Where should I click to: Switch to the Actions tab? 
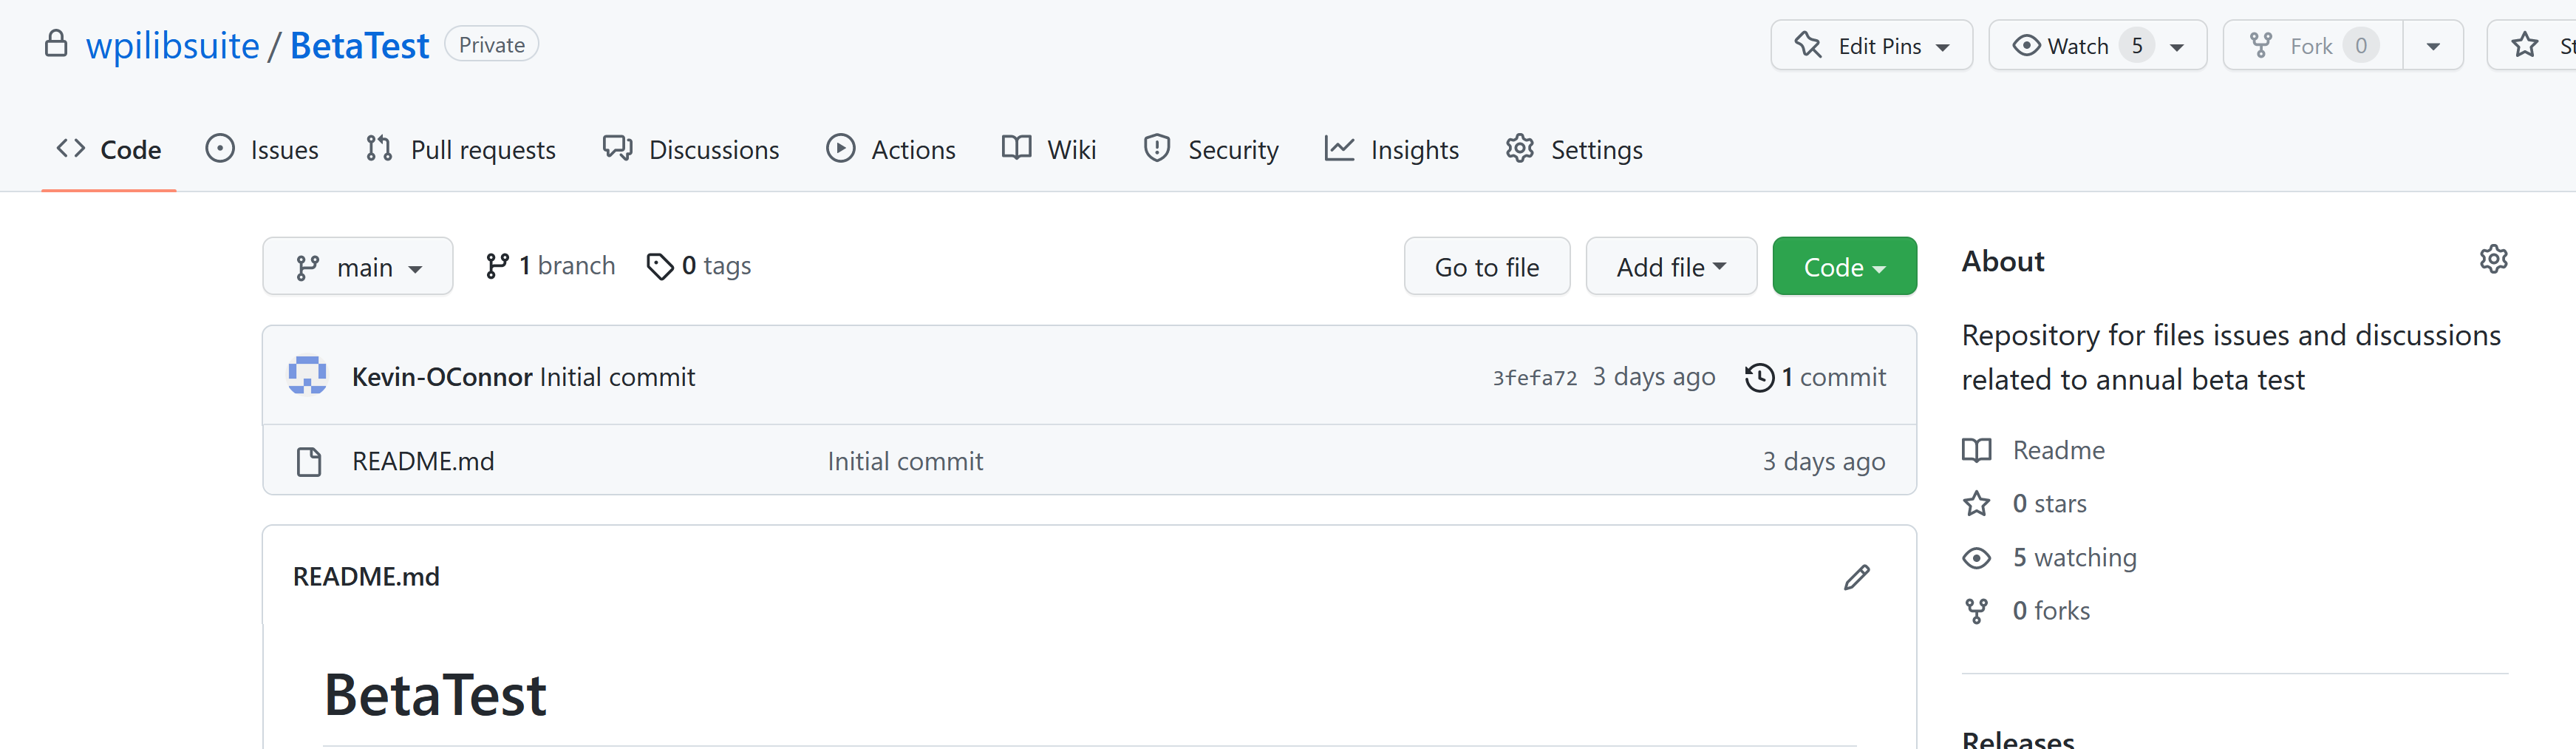[891, 150]
